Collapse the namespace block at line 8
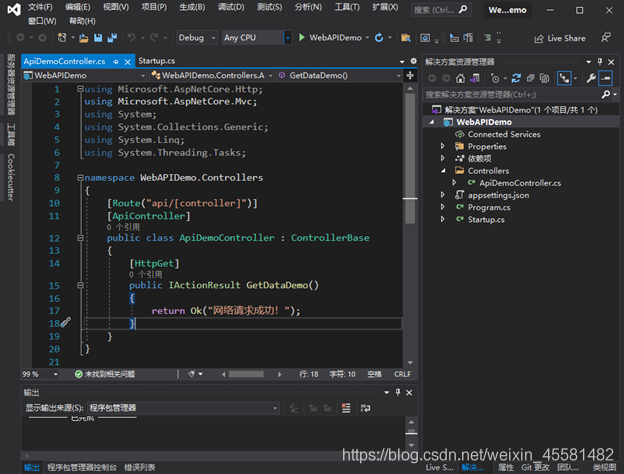Viewport: 624px width, 474px height. point(80,178)
